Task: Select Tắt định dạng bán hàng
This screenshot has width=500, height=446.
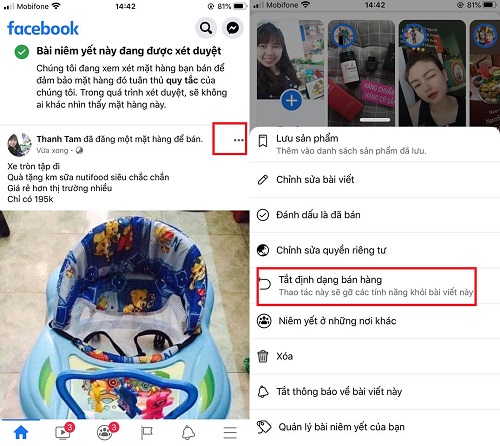Action: (x=366, y=286)
